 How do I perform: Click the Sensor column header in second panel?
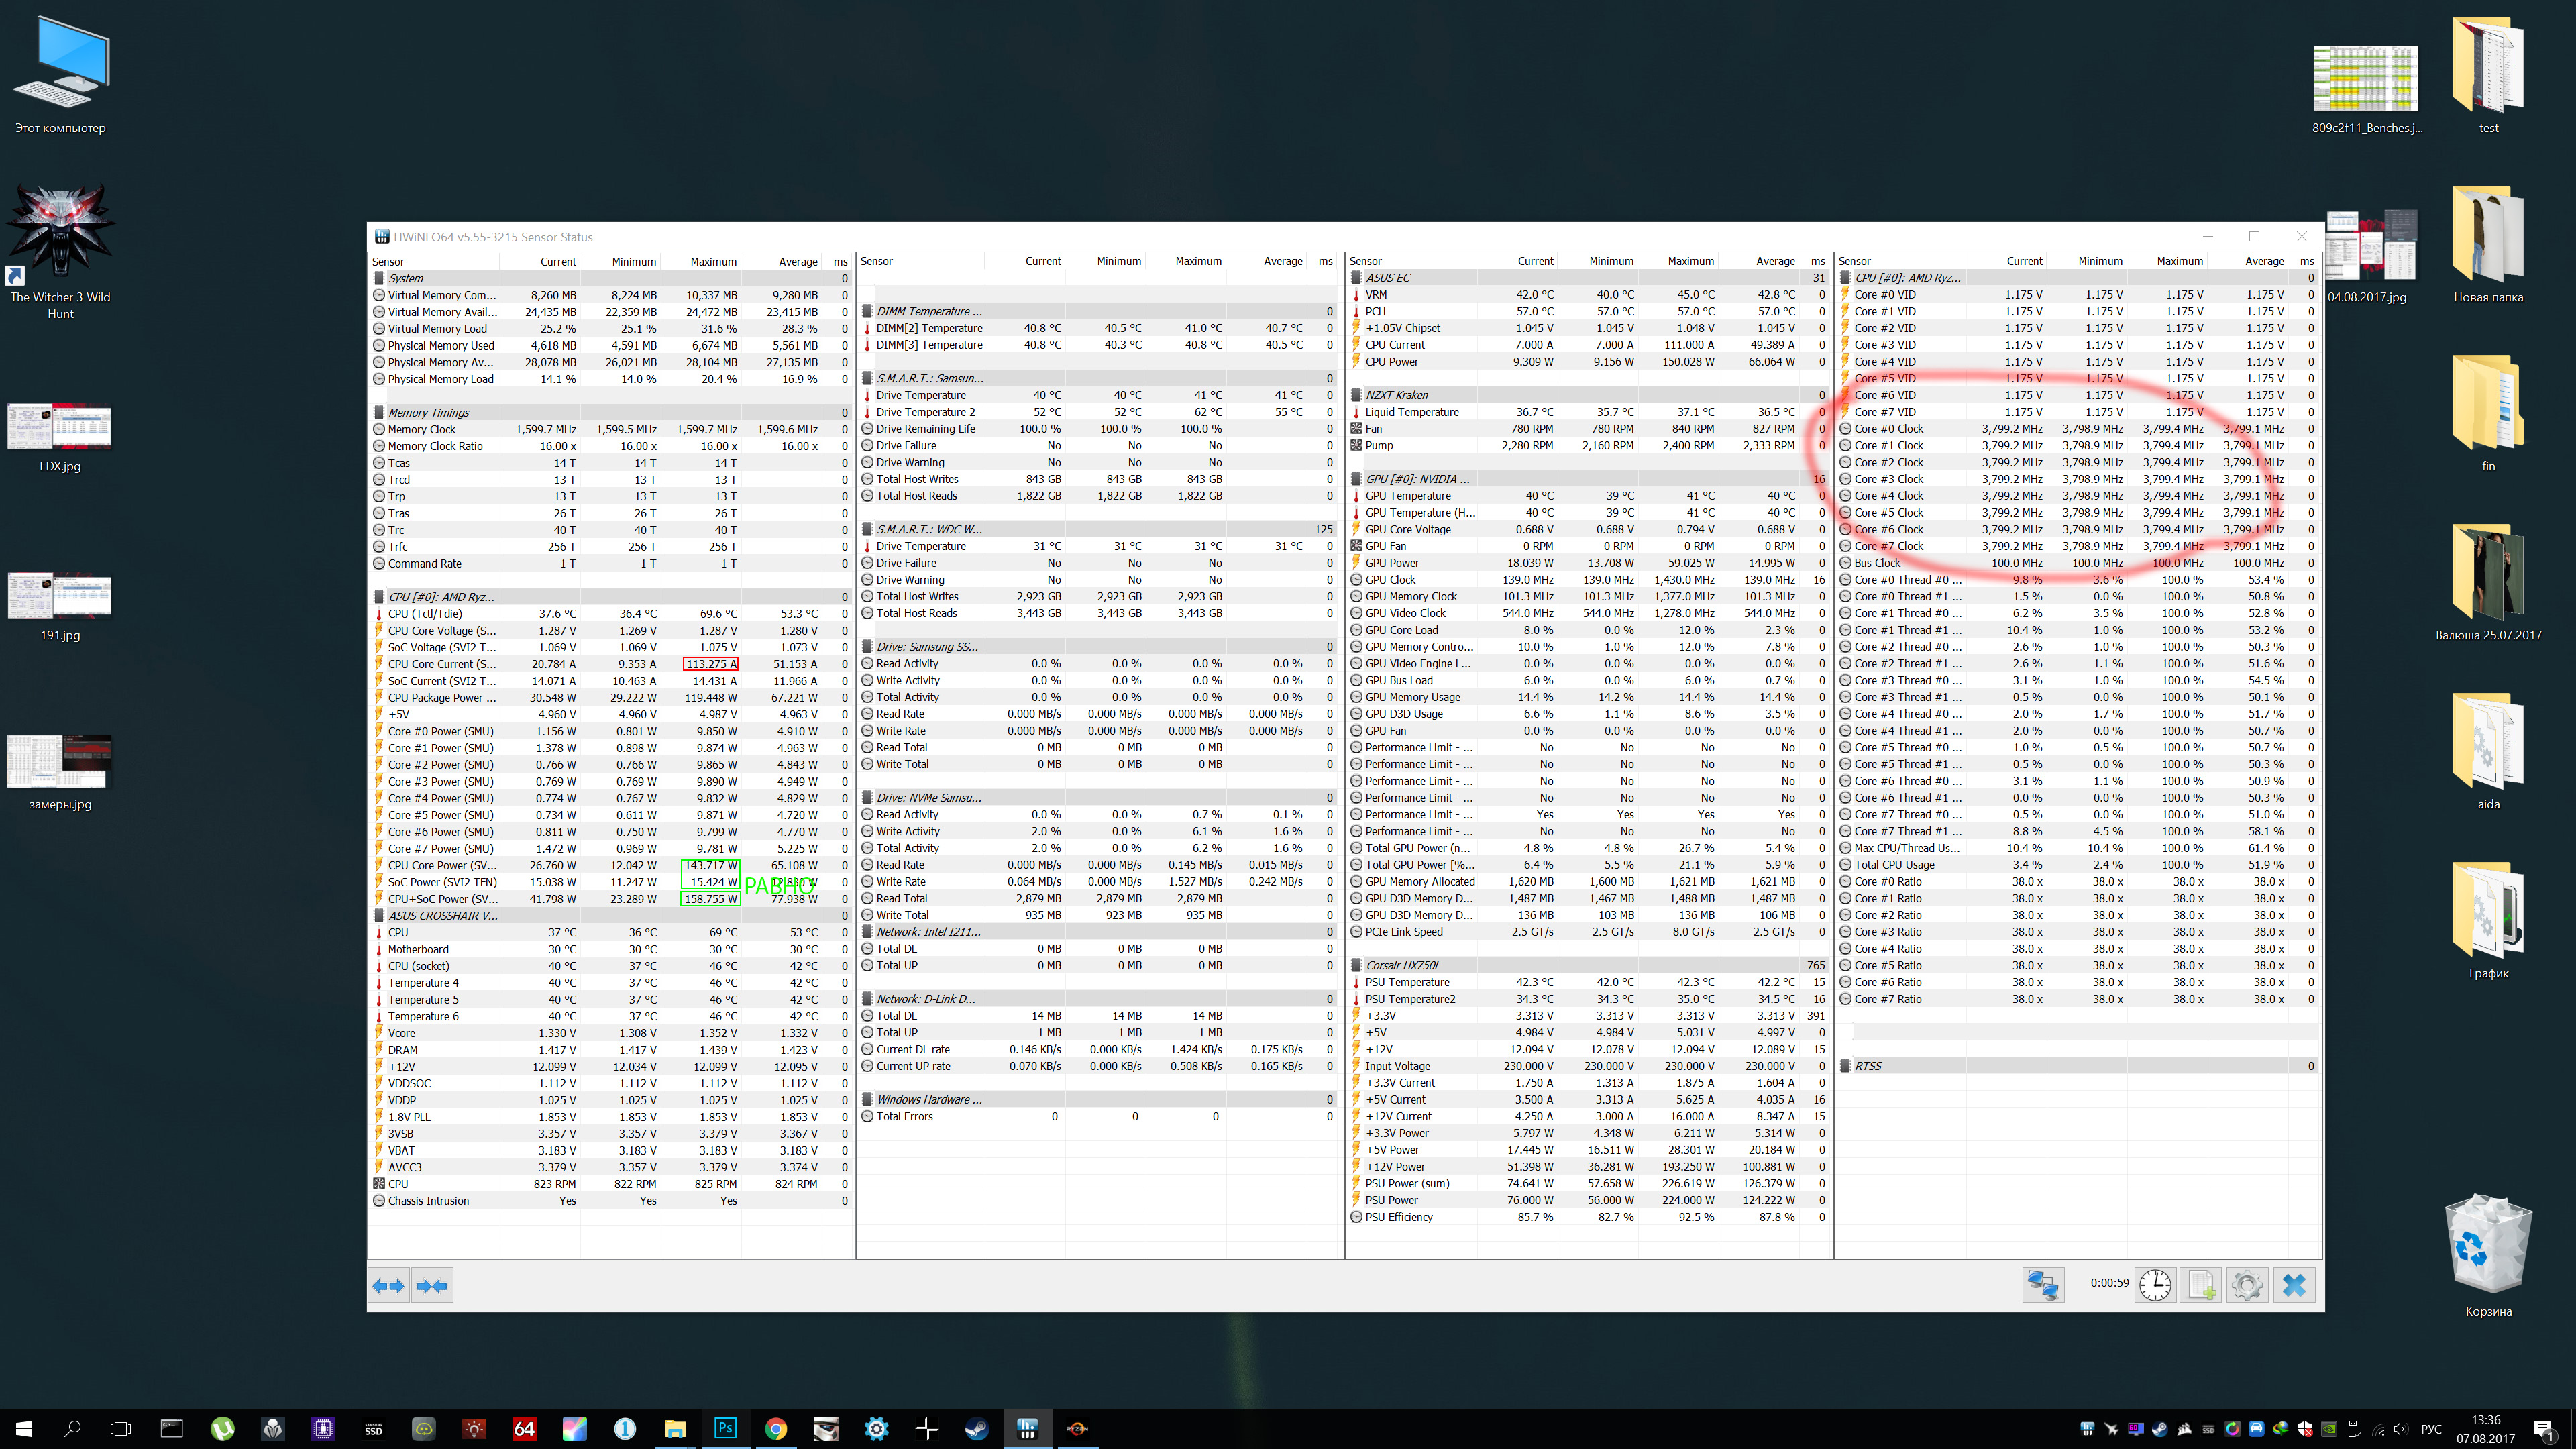pos(877,261)
